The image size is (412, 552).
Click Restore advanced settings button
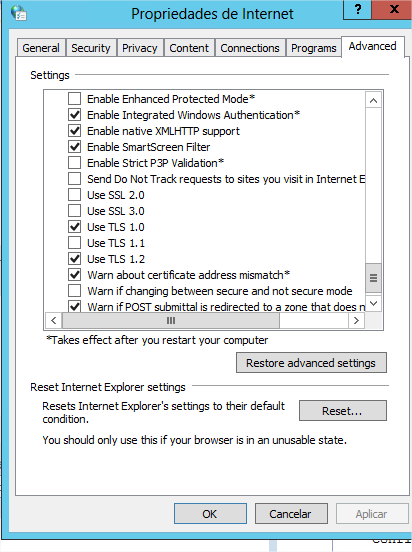[311, 363]
